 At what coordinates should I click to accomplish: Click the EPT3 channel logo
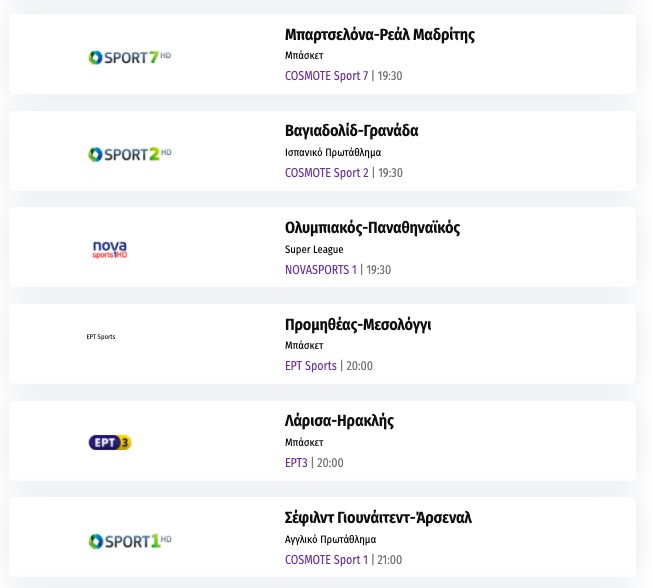110,442
